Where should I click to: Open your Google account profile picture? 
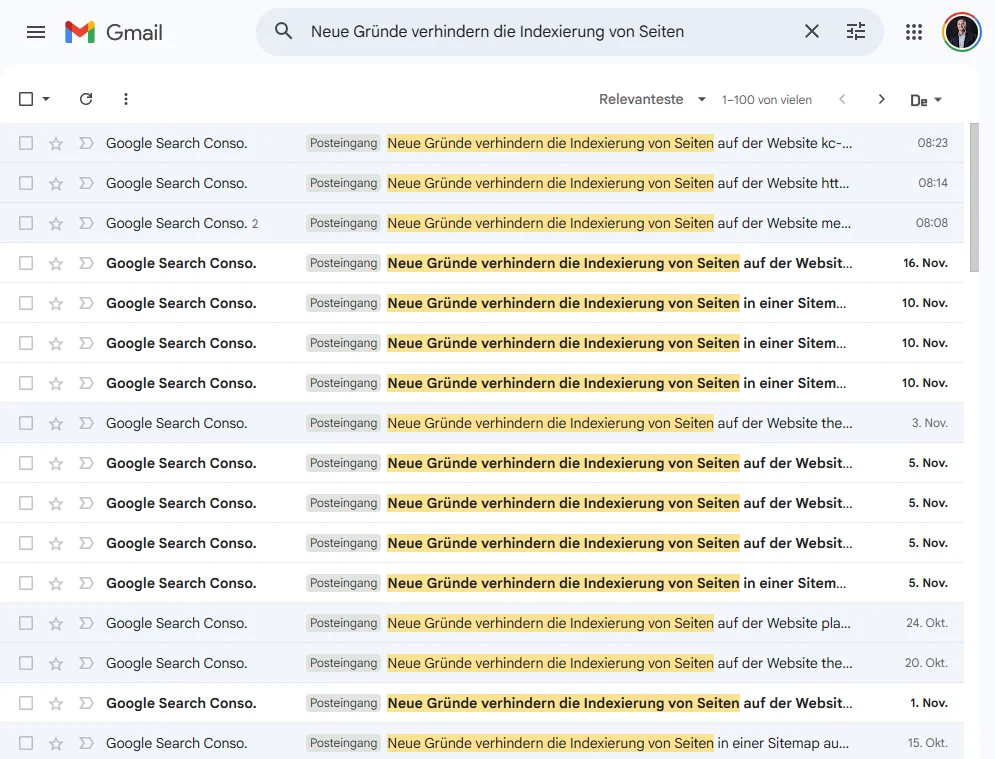tap(960, 31)
